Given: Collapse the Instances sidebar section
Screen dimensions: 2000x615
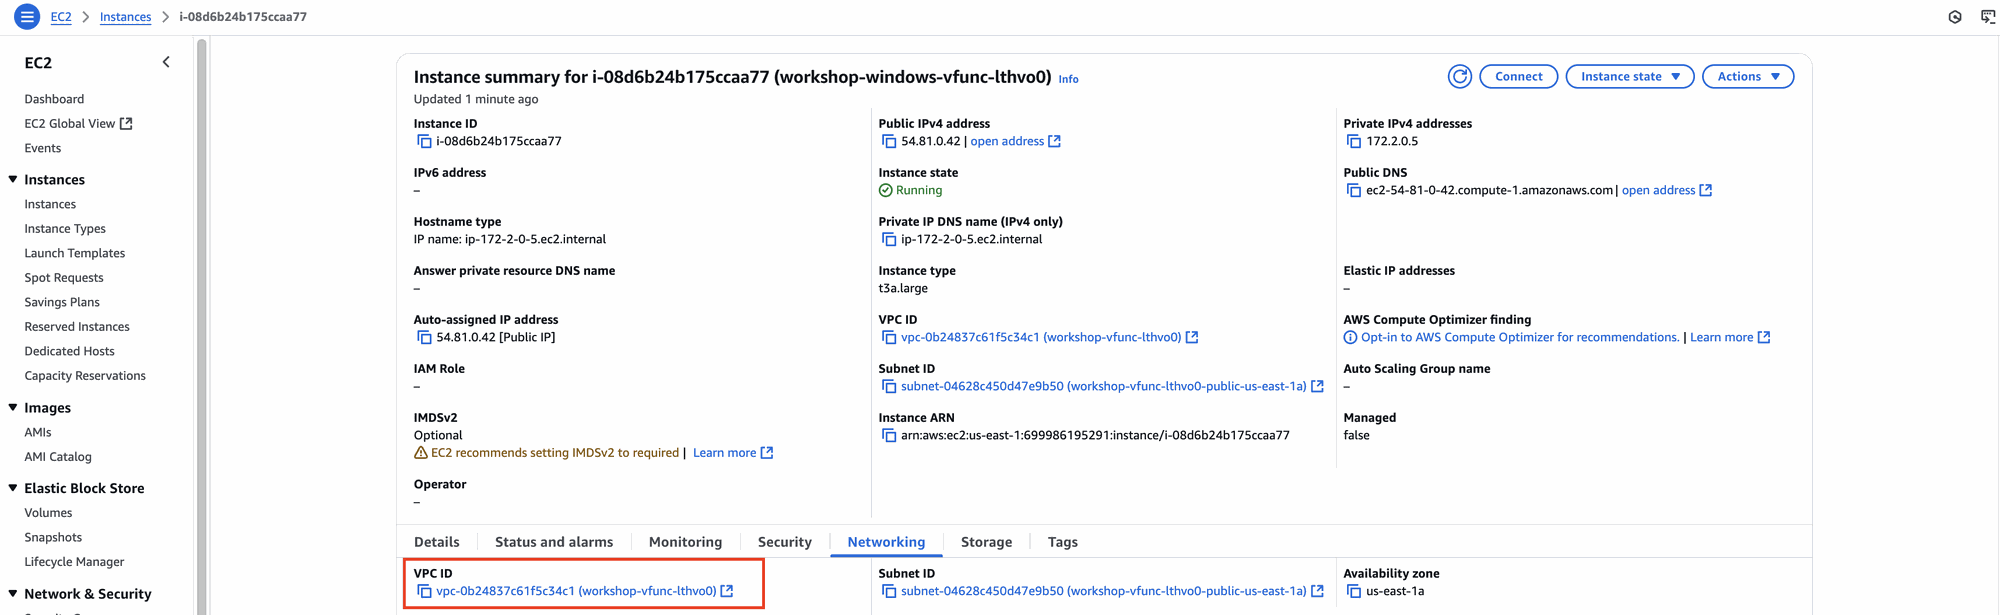Looking at the screenshot, I should click(x=13, y=180).
